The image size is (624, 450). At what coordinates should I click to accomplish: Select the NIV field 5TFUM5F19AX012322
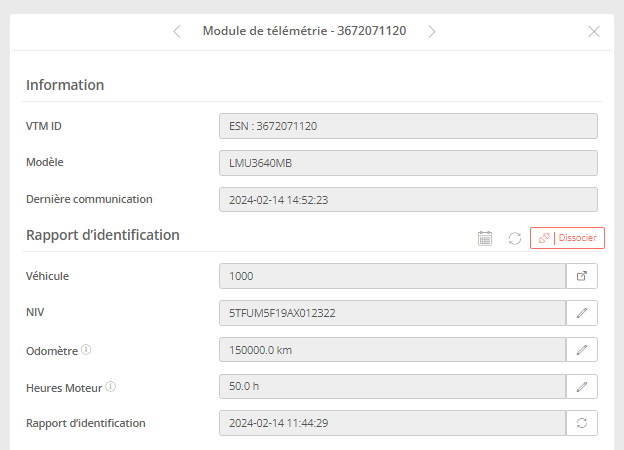point(392,313)
